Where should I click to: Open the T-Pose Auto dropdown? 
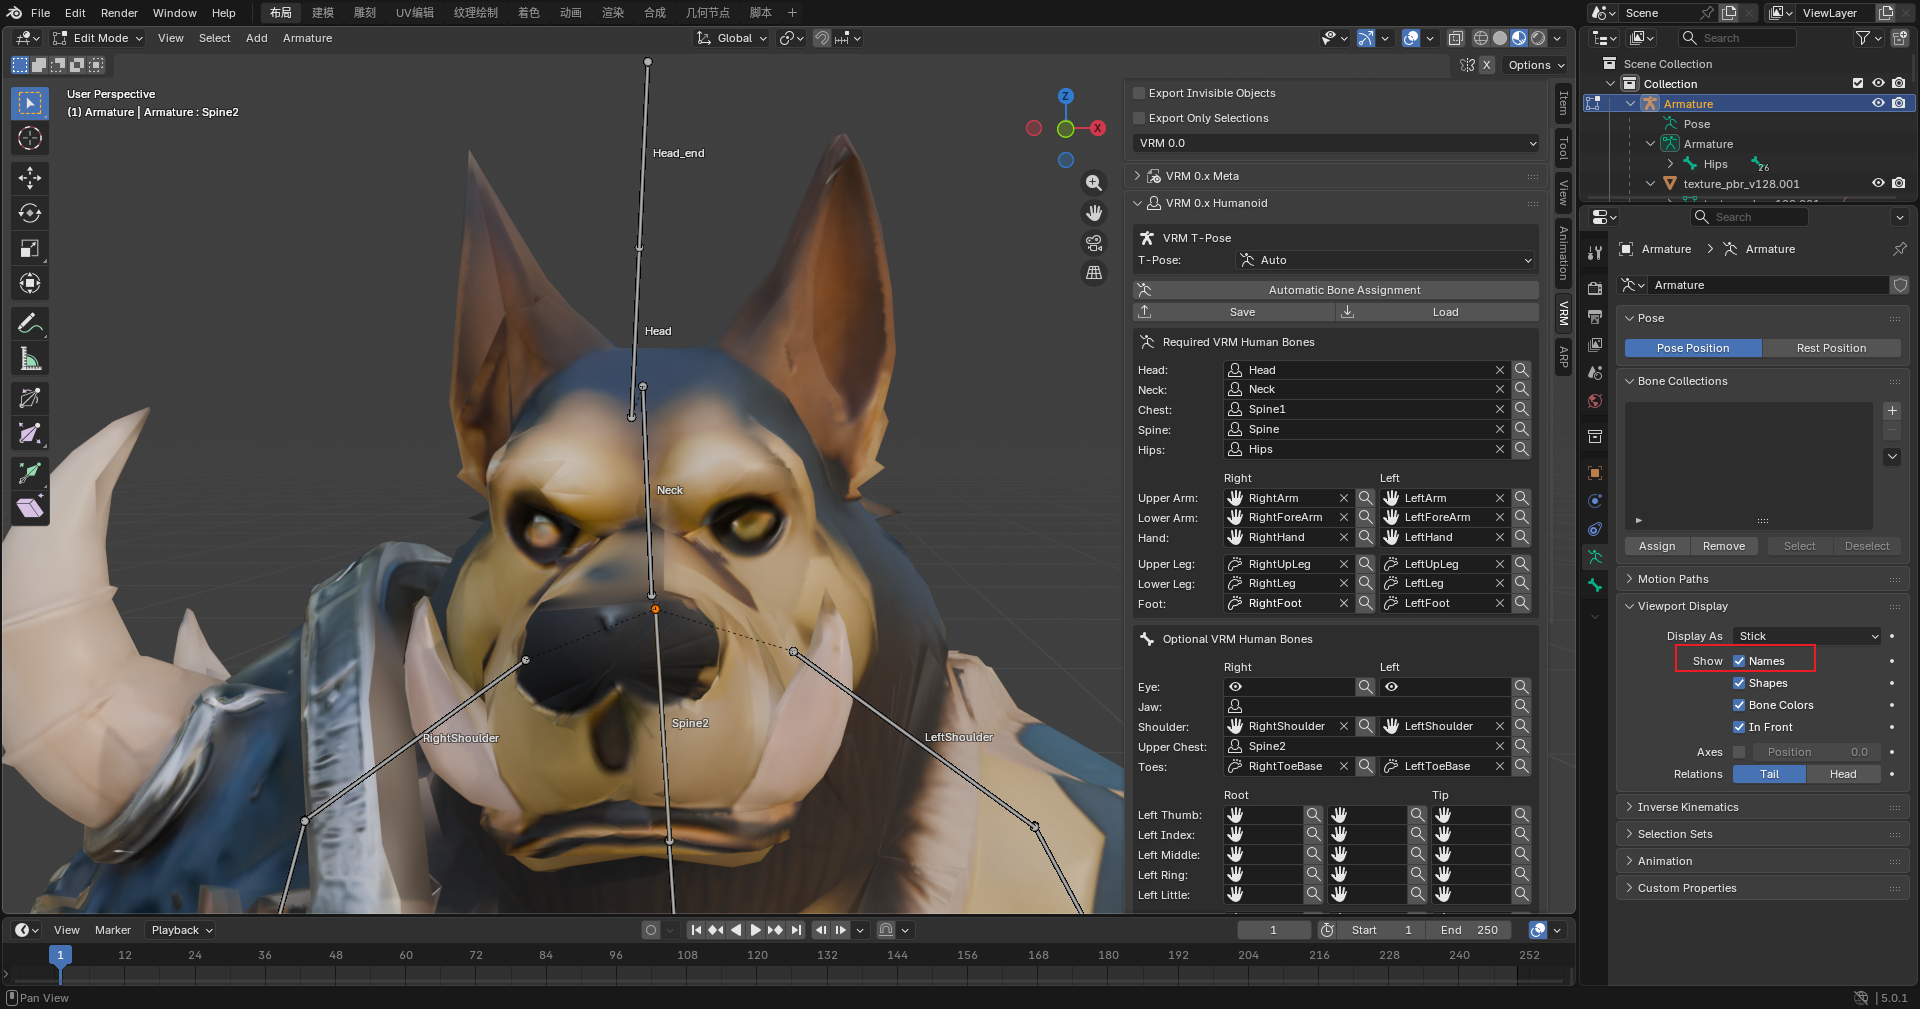1386,260
